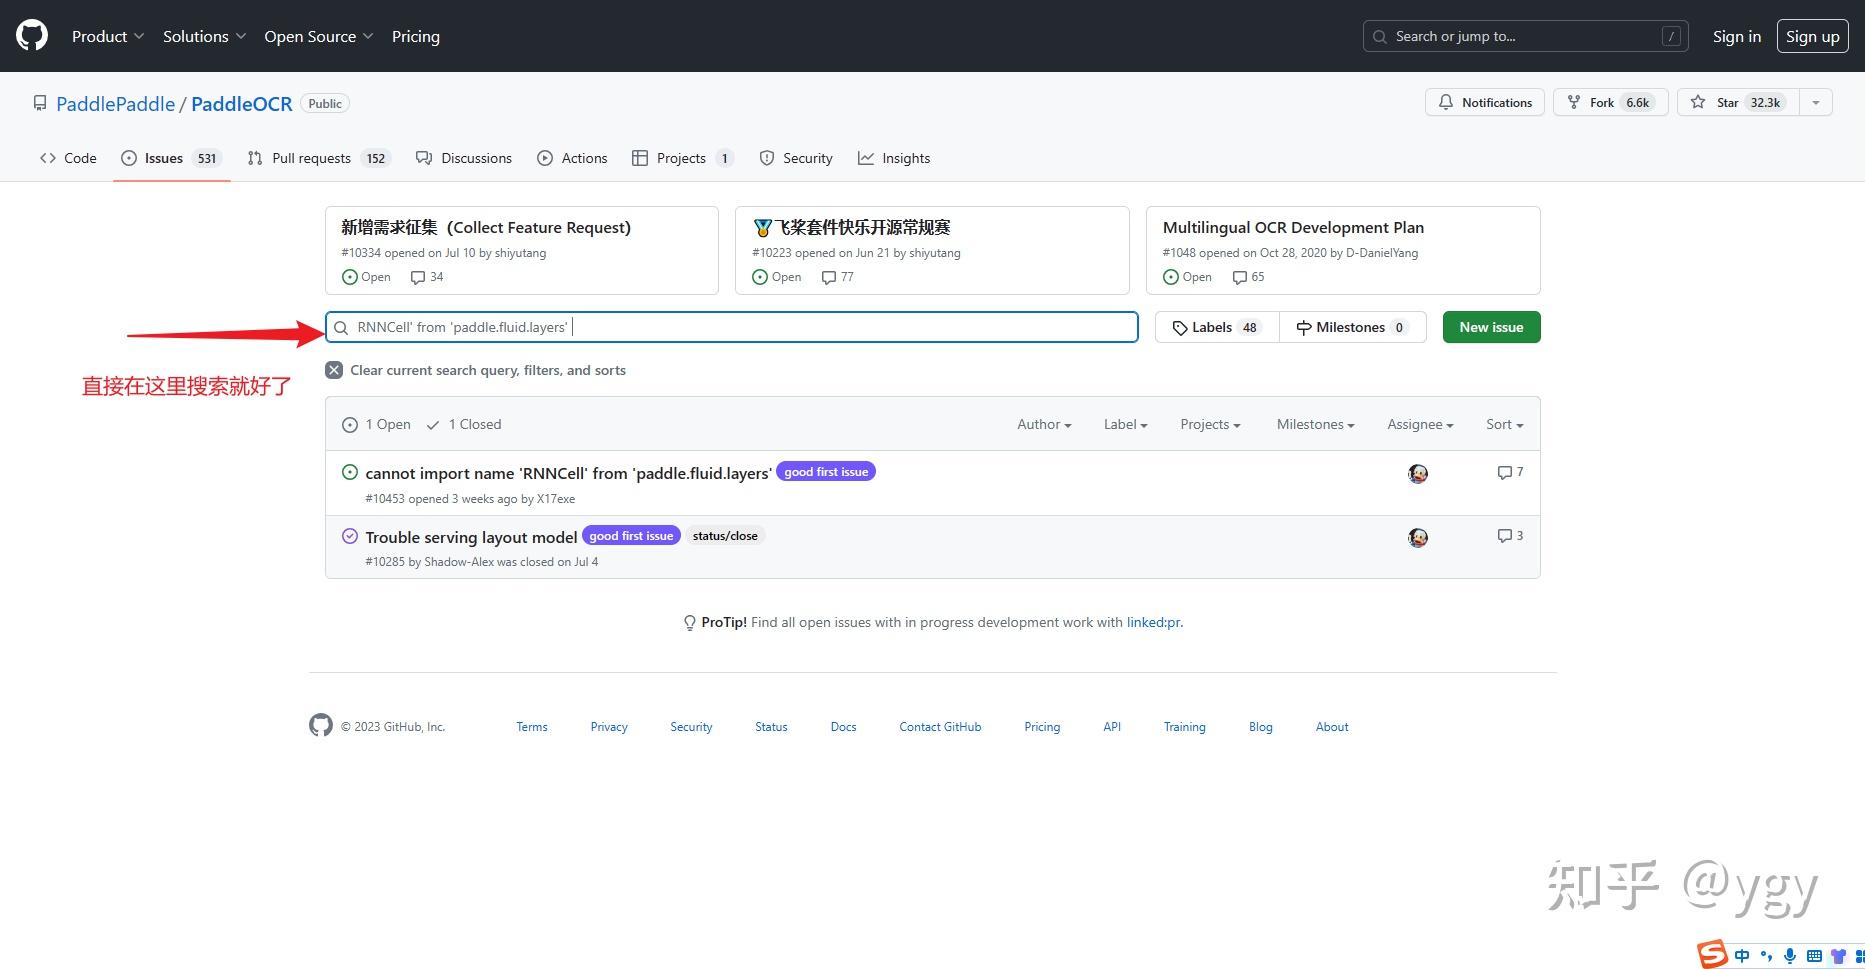Focus the Search or jump to field
Screen dimensions: 1865x969
[1525, 36]
